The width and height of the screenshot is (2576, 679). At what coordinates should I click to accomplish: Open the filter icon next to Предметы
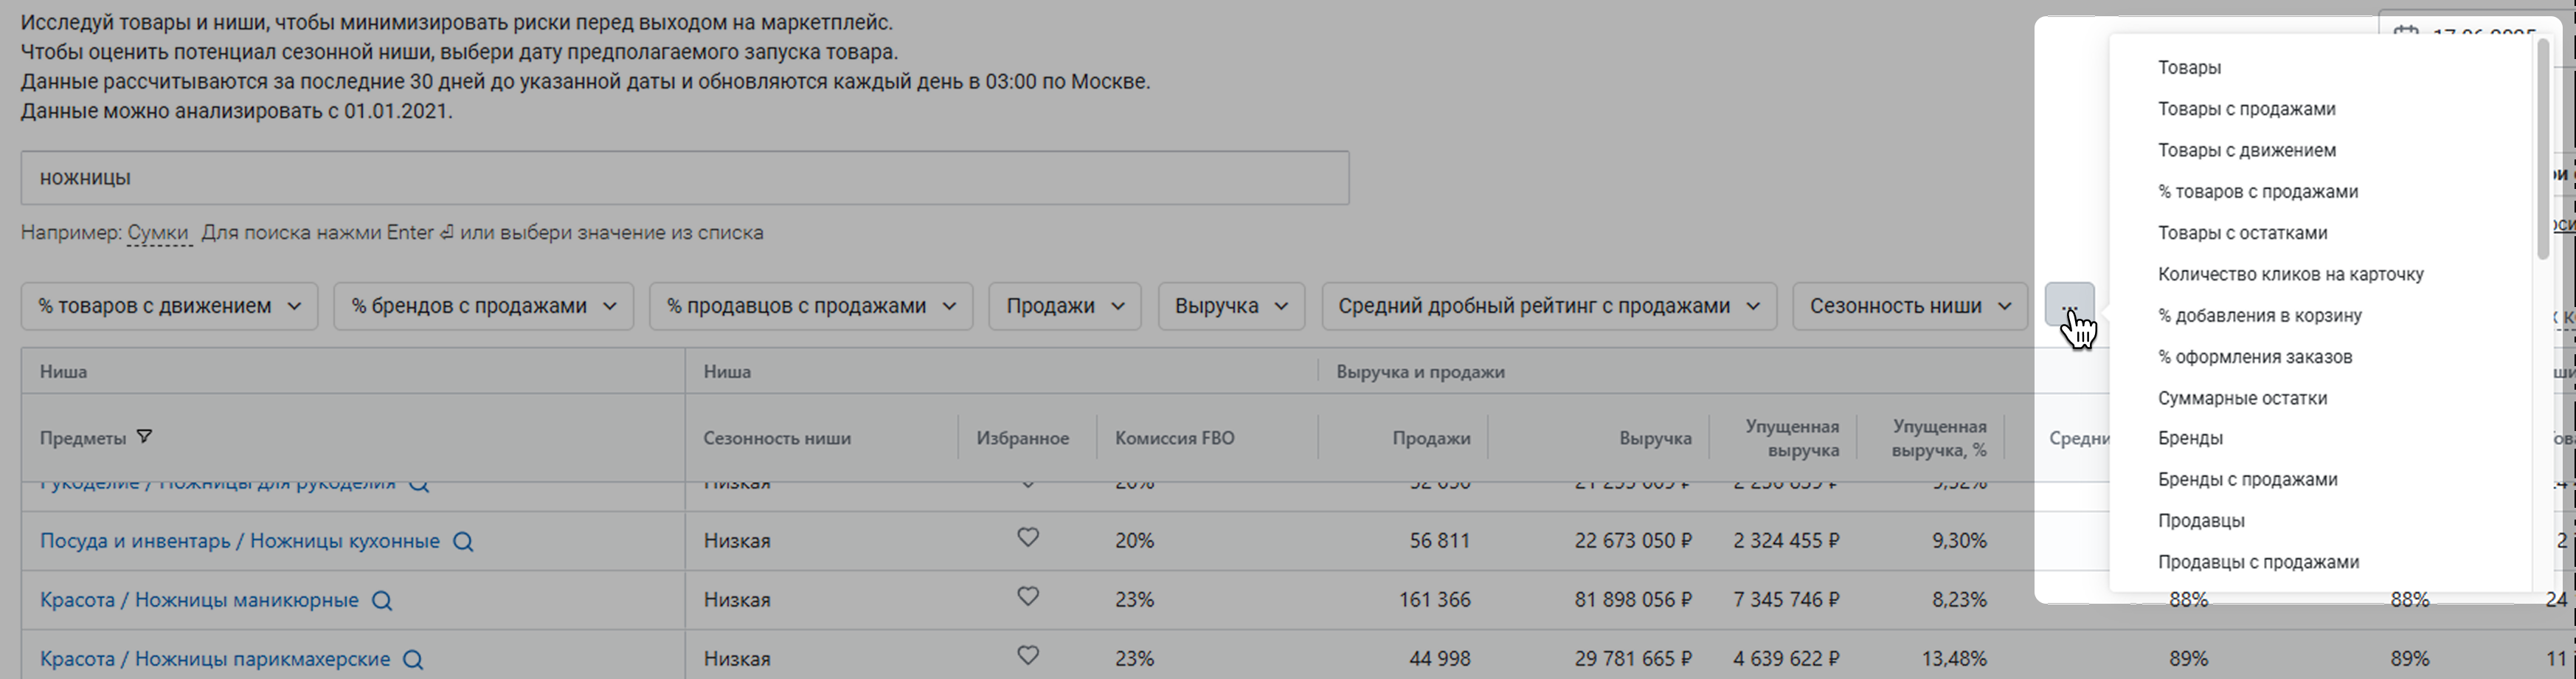tap(144, 437)
